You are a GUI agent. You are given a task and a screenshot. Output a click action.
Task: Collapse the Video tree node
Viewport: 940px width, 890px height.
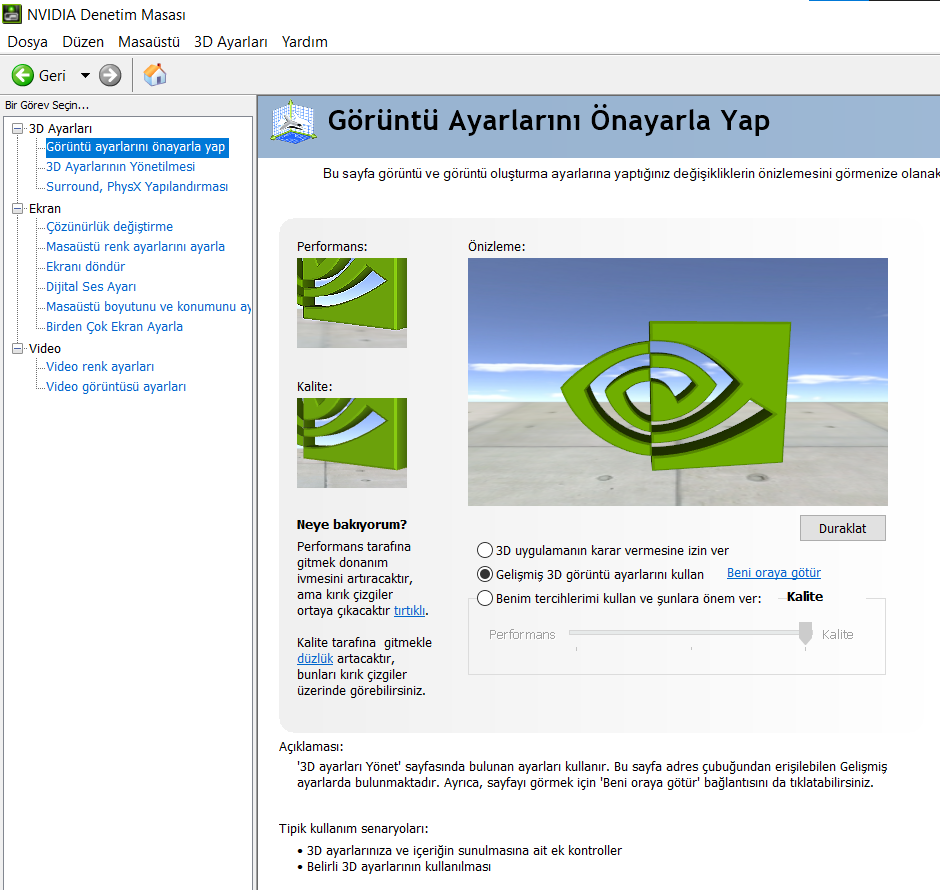(x=18, y=348)
